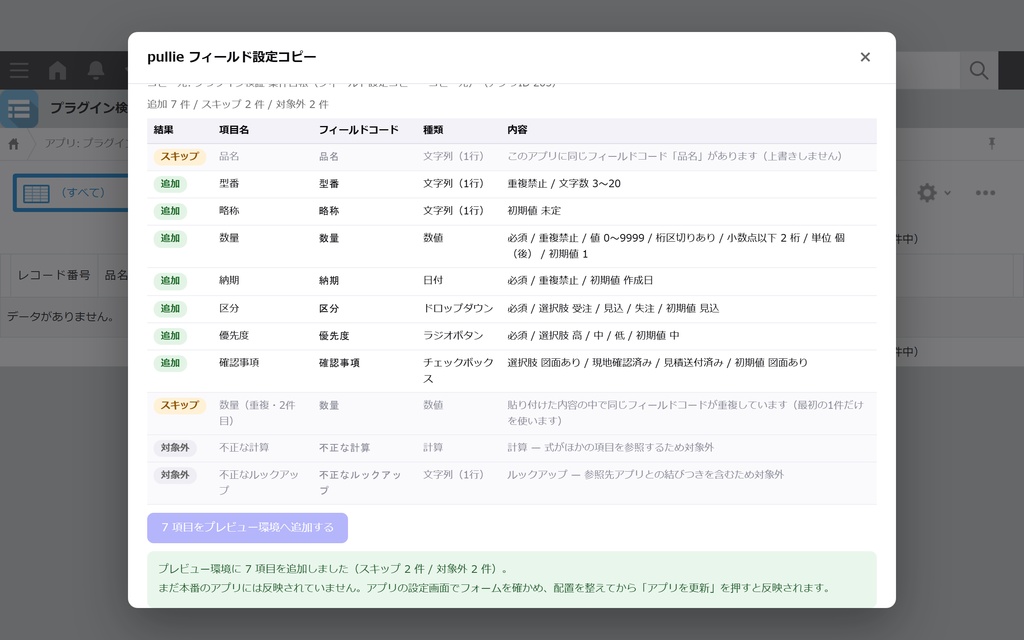Click the search magnifier icon in the header
1024x640 pixels.
978,71
